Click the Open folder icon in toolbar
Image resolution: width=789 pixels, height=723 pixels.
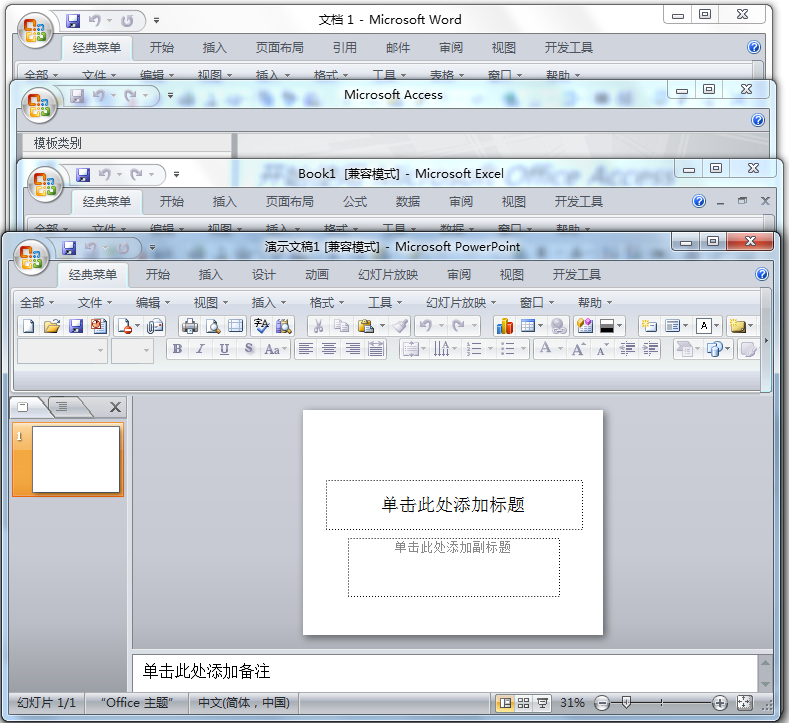(52, 326)
